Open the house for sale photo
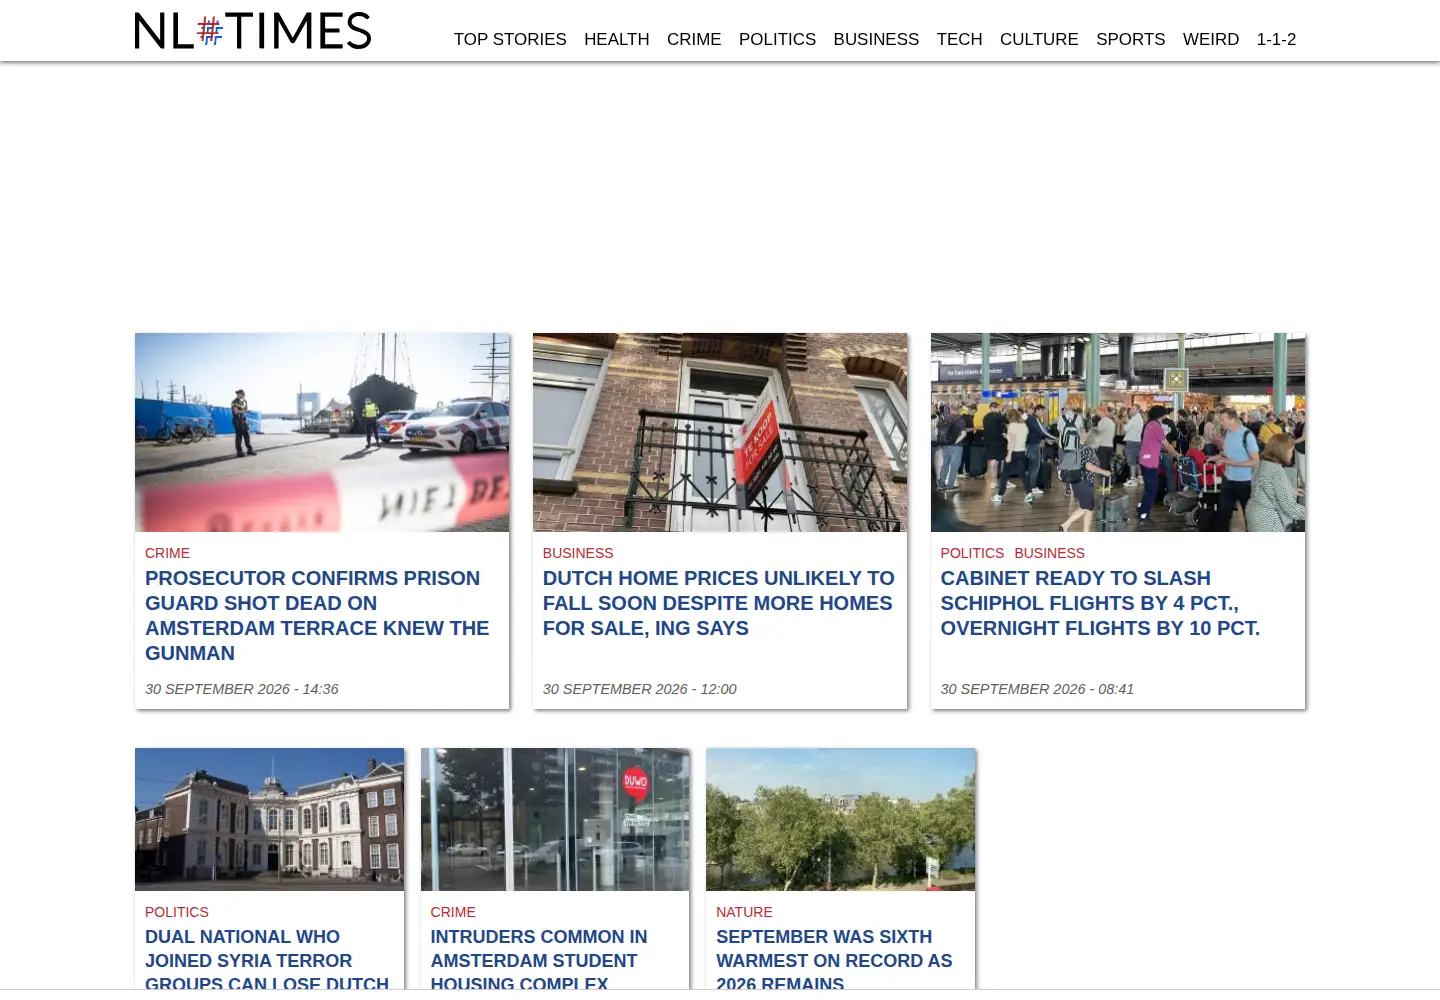The width and height of the screenshot is (1440, 1000). coord(720,432)
